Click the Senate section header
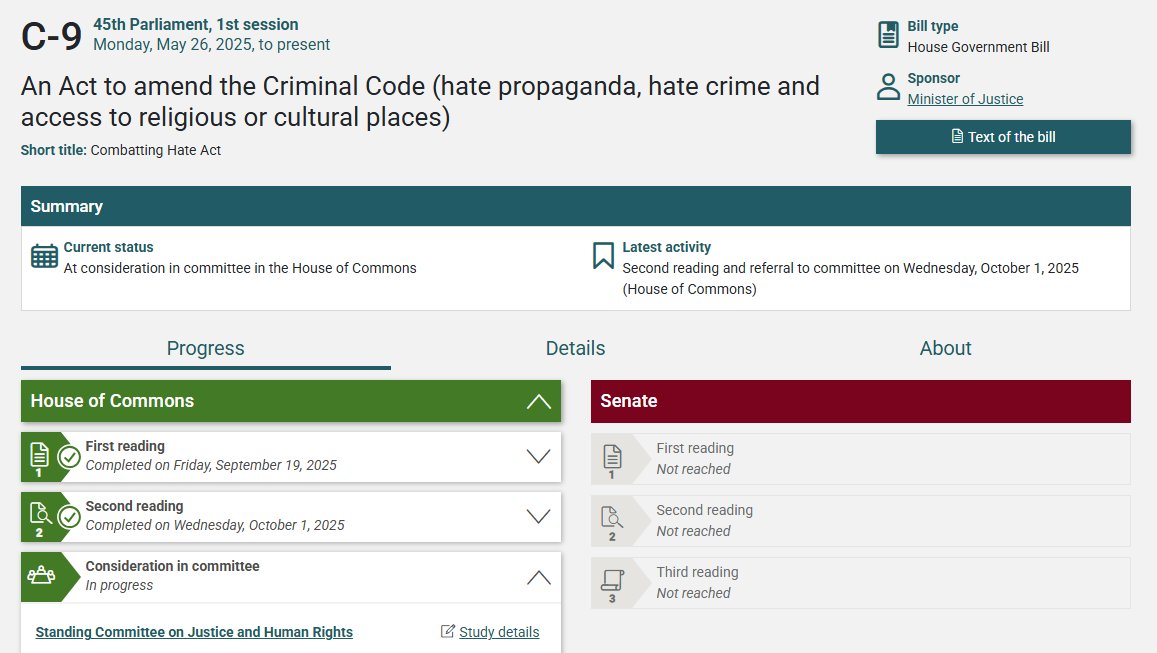The height and width of the screenshot is (653, 1157). 860,401
